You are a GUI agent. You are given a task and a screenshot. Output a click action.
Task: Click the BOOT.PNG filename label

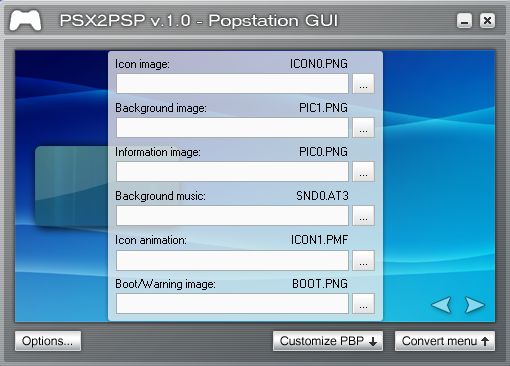[320, 284]
